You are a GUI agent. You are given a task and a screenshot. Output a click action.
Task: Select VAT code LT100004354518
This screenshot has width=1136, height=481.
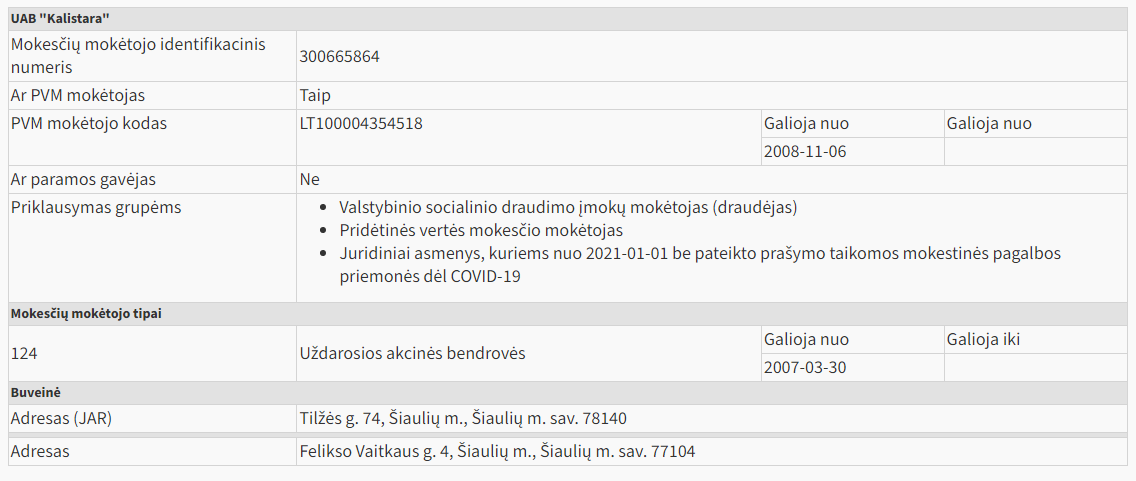361,124
